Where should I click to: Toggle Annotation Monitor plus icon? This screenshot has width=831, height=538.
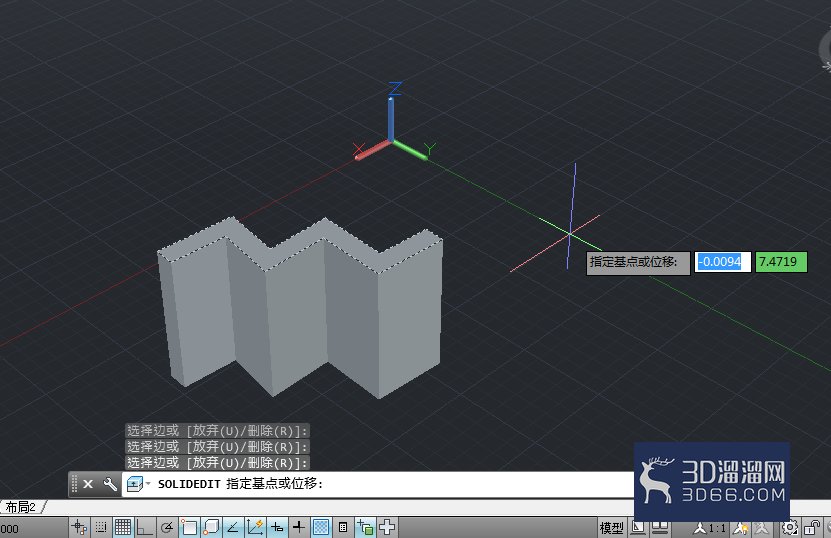[387, 527]
